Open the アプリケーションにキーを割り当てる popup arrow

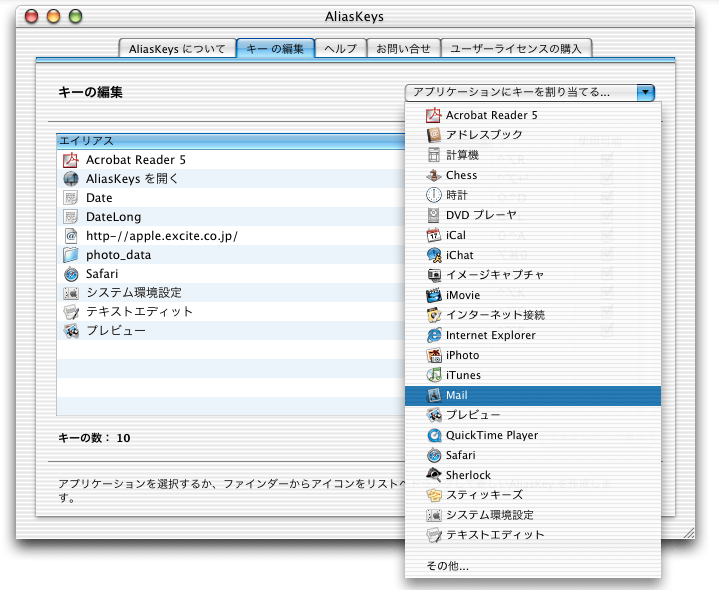tap(645, 92)
